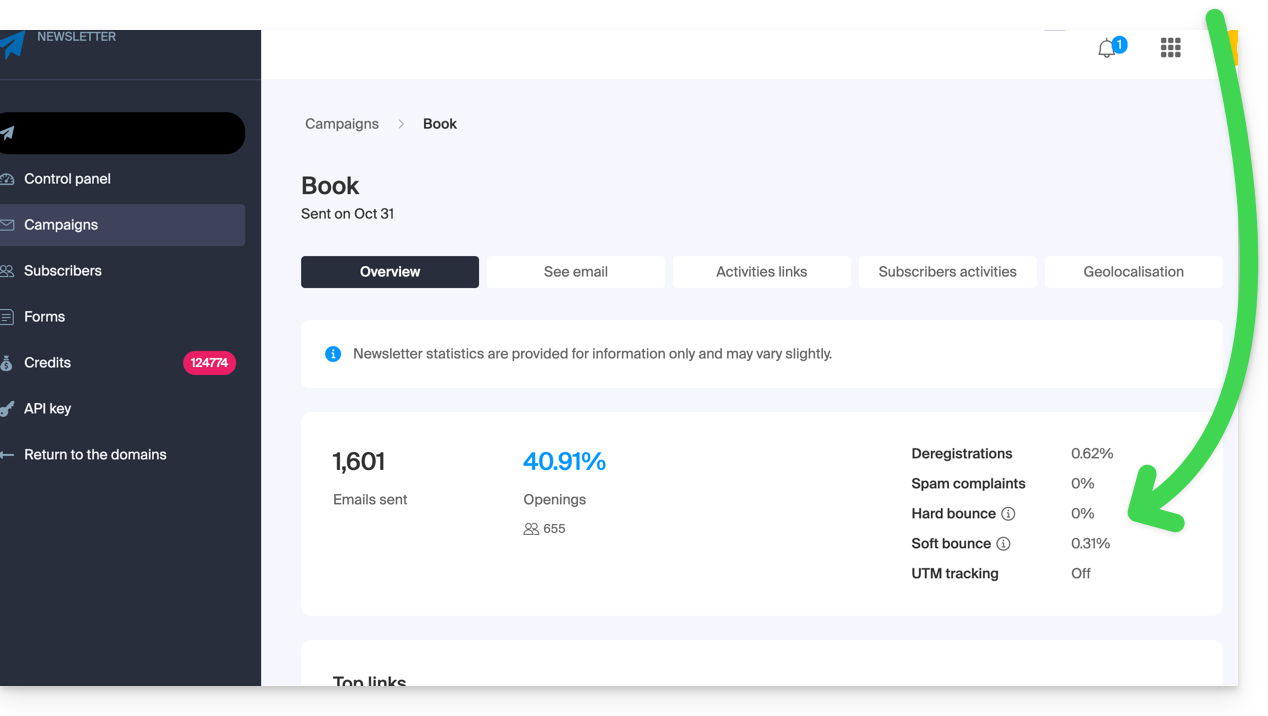Click the 124774 credits badge
This screenshot has width=1268, height=716.
tap(209, 363)
